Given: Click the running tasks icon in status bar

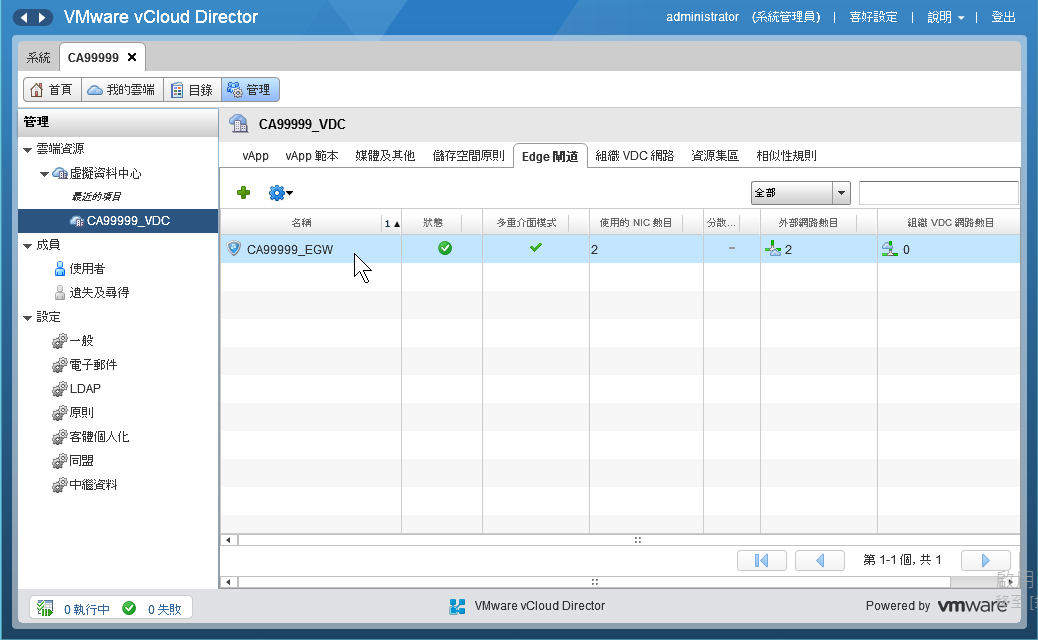Looking at the screenshot, I should [x=45, y=608].
